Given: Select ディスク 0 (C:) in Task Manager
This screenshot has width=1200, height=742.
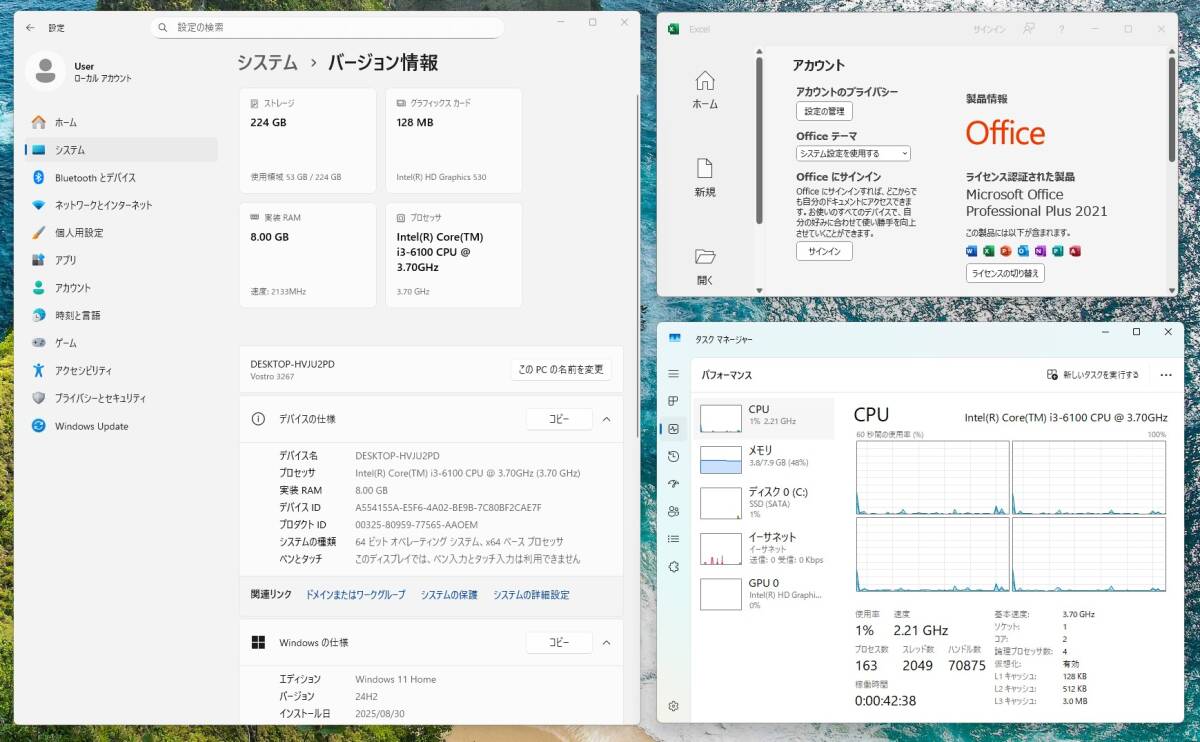Looking at the screenshot, I should point(764,503).
